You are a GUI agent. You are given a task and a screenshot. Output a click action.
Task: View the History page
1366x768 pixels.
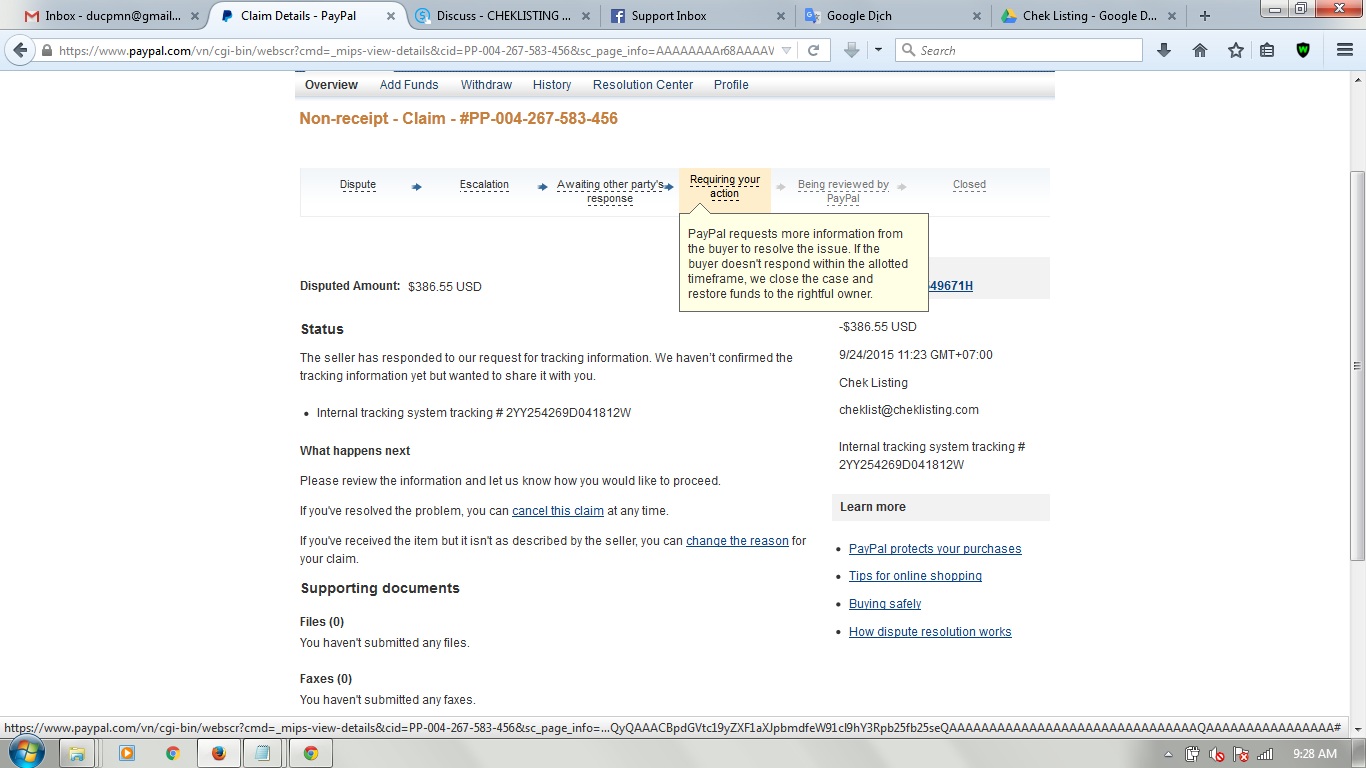coord(552,85)
